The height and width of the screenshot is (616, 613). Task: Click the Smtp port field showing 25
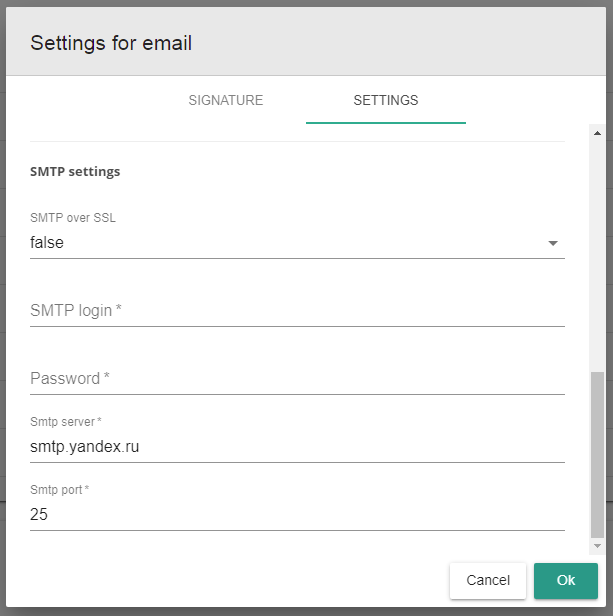[x=297, y=515]
